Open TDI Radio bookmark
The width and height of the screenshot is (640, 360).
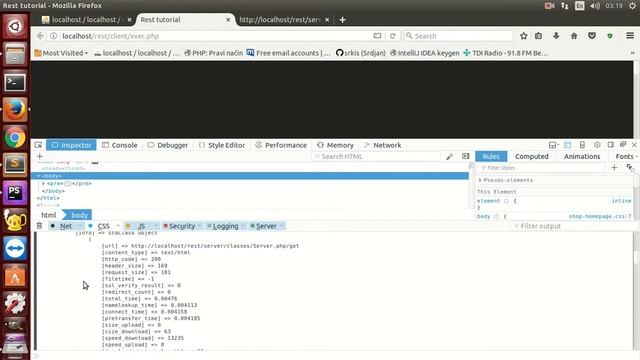(505, 53)
